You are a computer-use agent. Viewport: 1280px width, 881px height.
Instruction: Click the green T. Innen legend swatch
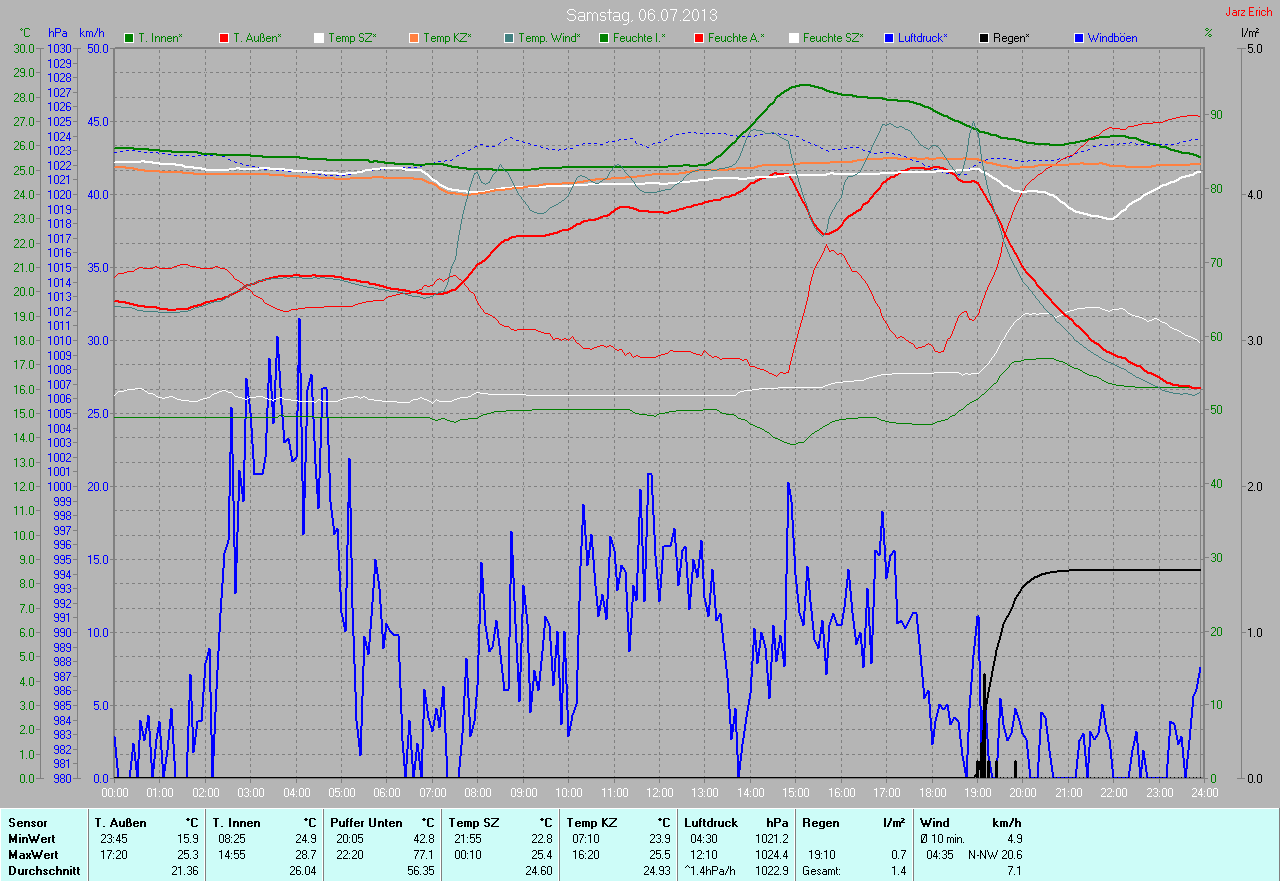[129, 38]
